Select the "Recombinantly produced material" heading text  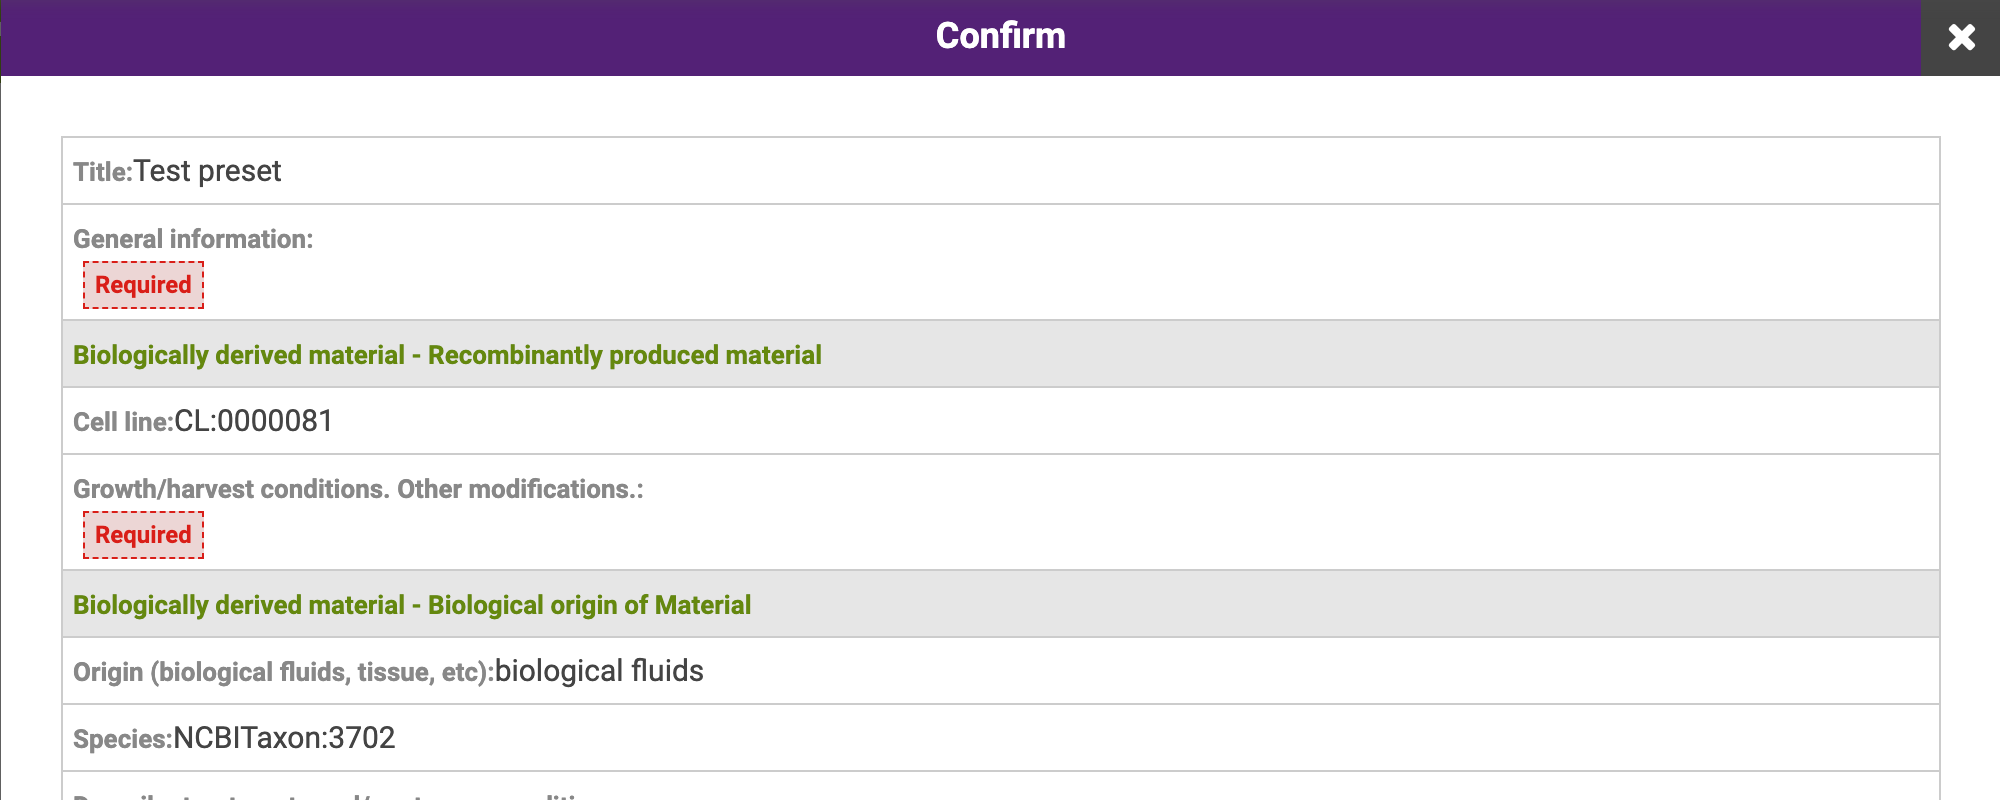click(624, 355)
